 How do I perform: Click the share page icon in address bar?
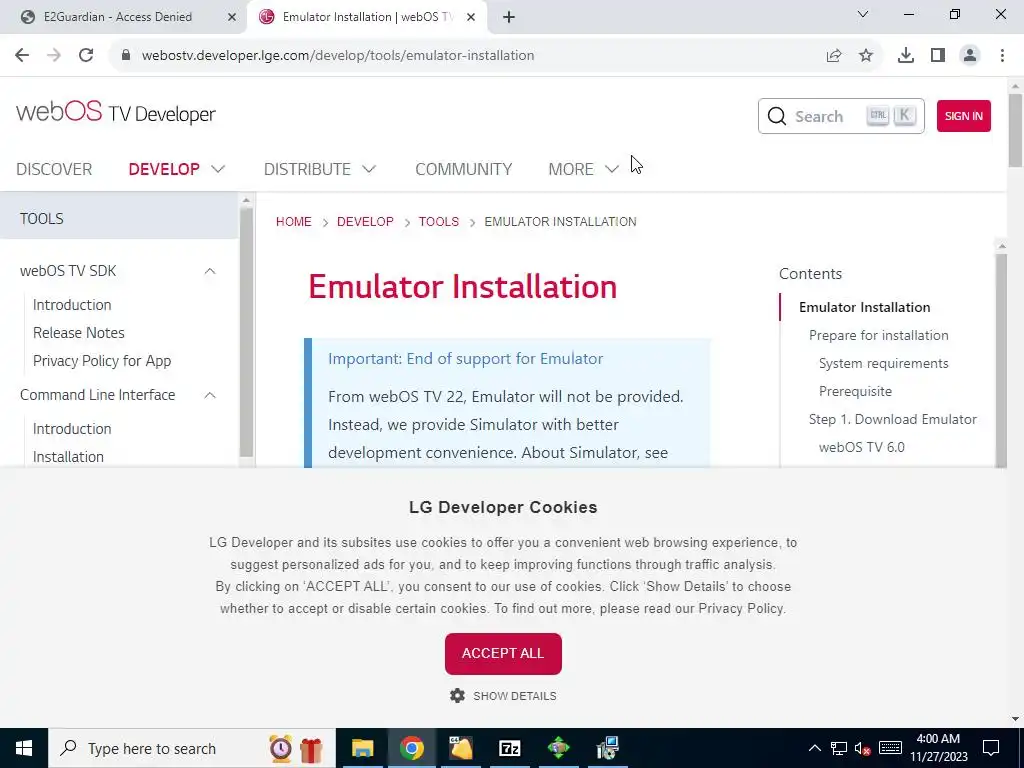pyautogui.click(x=834, y=56)
